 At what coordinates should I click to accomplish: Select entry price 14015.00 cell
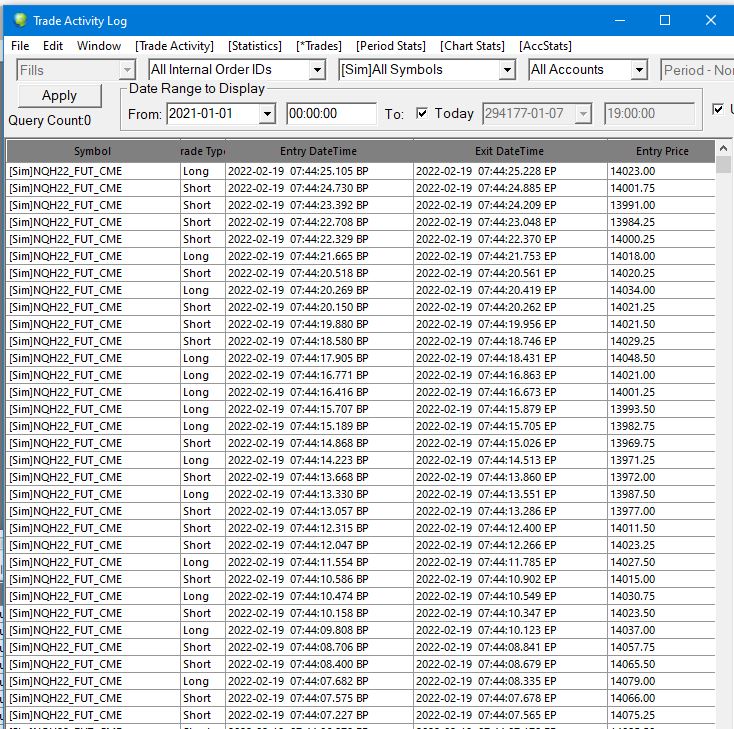[x=661, y=579]
